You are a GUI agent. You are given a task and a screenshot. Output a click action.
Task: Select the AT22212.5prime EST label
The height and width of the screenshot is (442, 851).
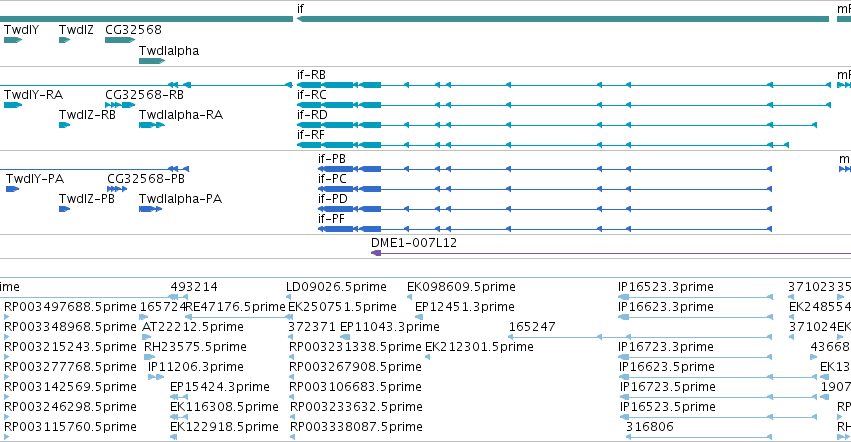193,327
